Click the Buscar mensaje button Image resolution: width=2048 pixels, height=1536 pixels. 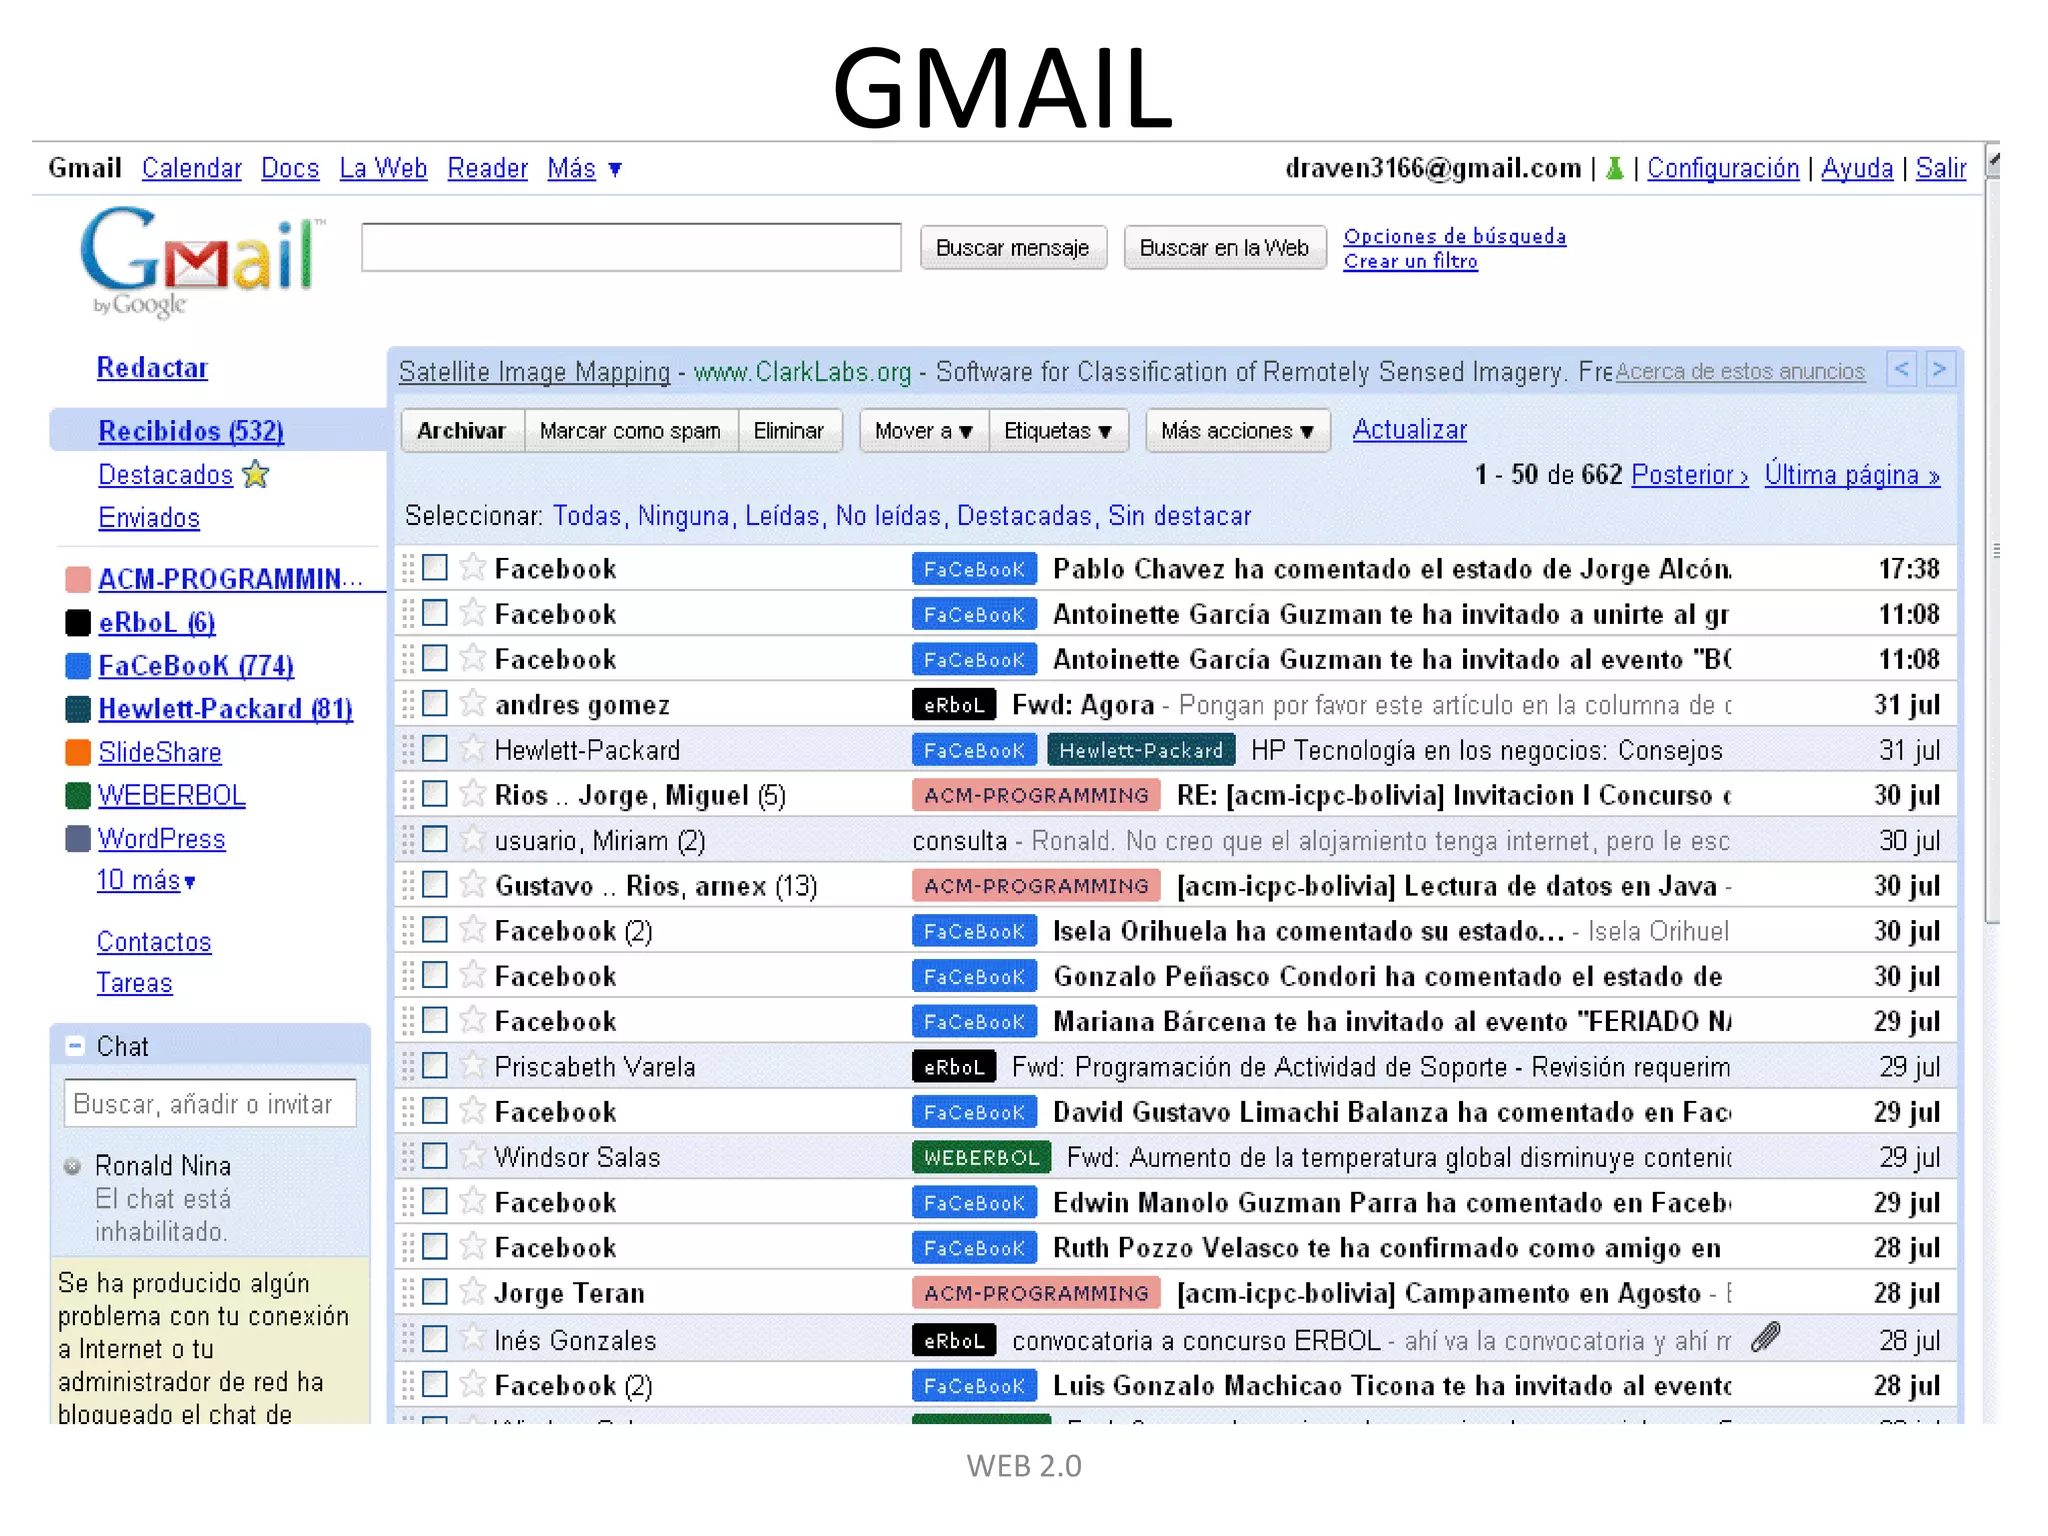[1013, 248]
